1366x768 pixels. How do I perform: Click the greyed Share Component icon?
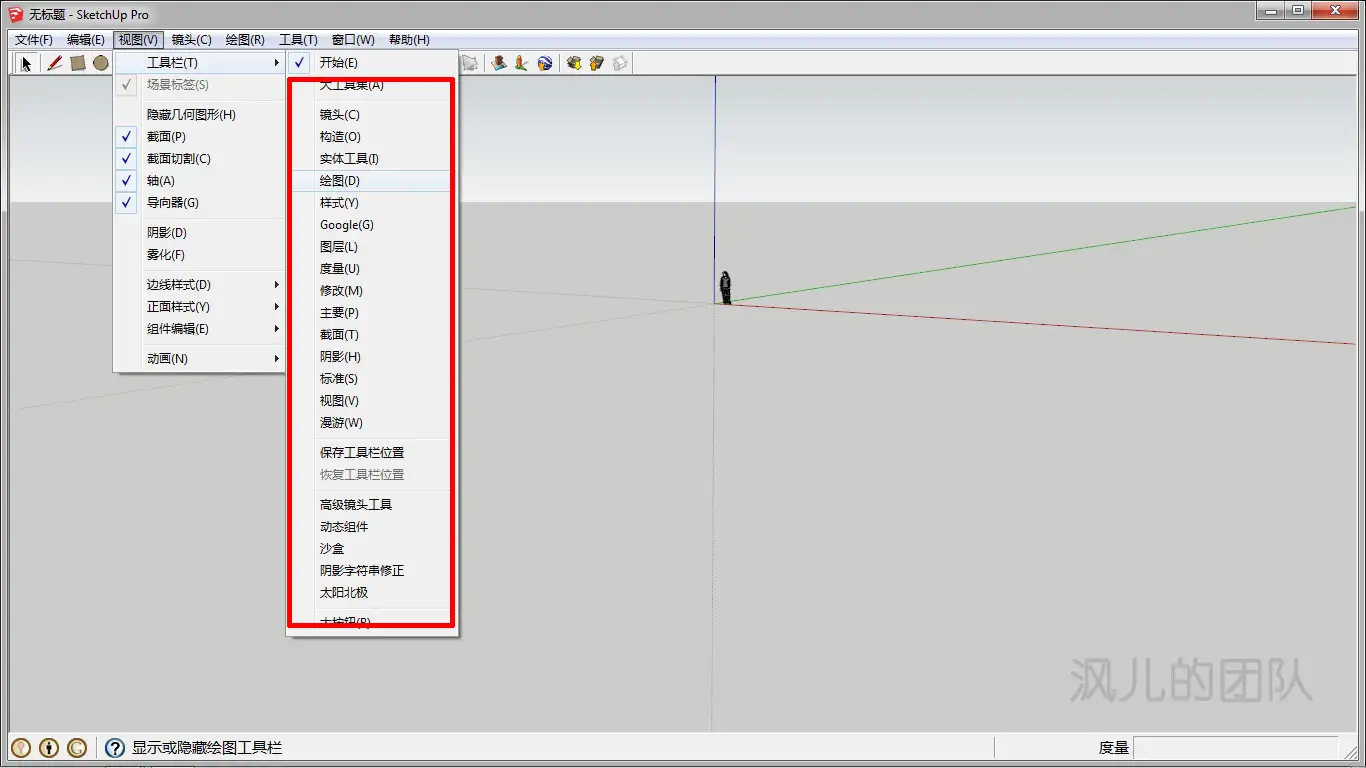coord(620,63)
